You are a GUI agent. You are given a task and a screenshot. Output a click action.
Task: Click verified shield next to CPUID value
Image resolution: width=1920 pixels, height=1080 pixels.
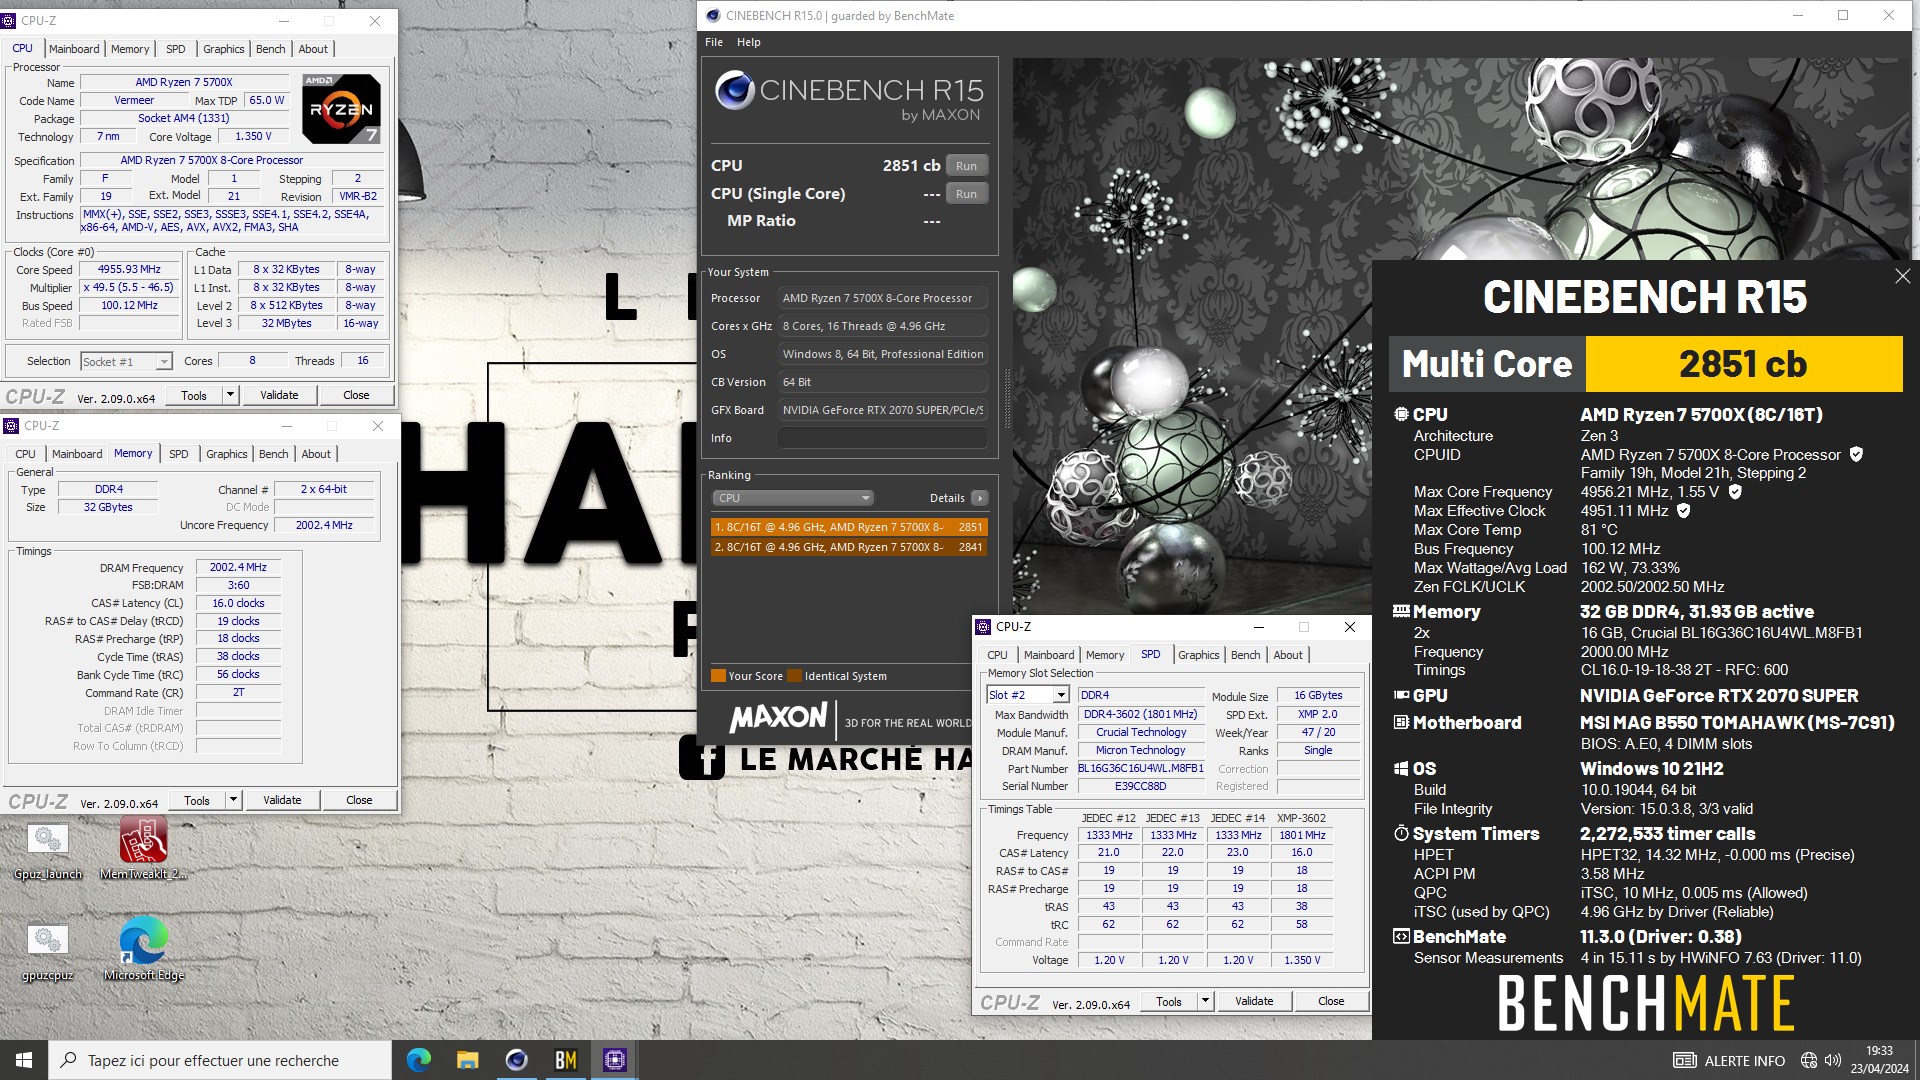(1856, 454)
